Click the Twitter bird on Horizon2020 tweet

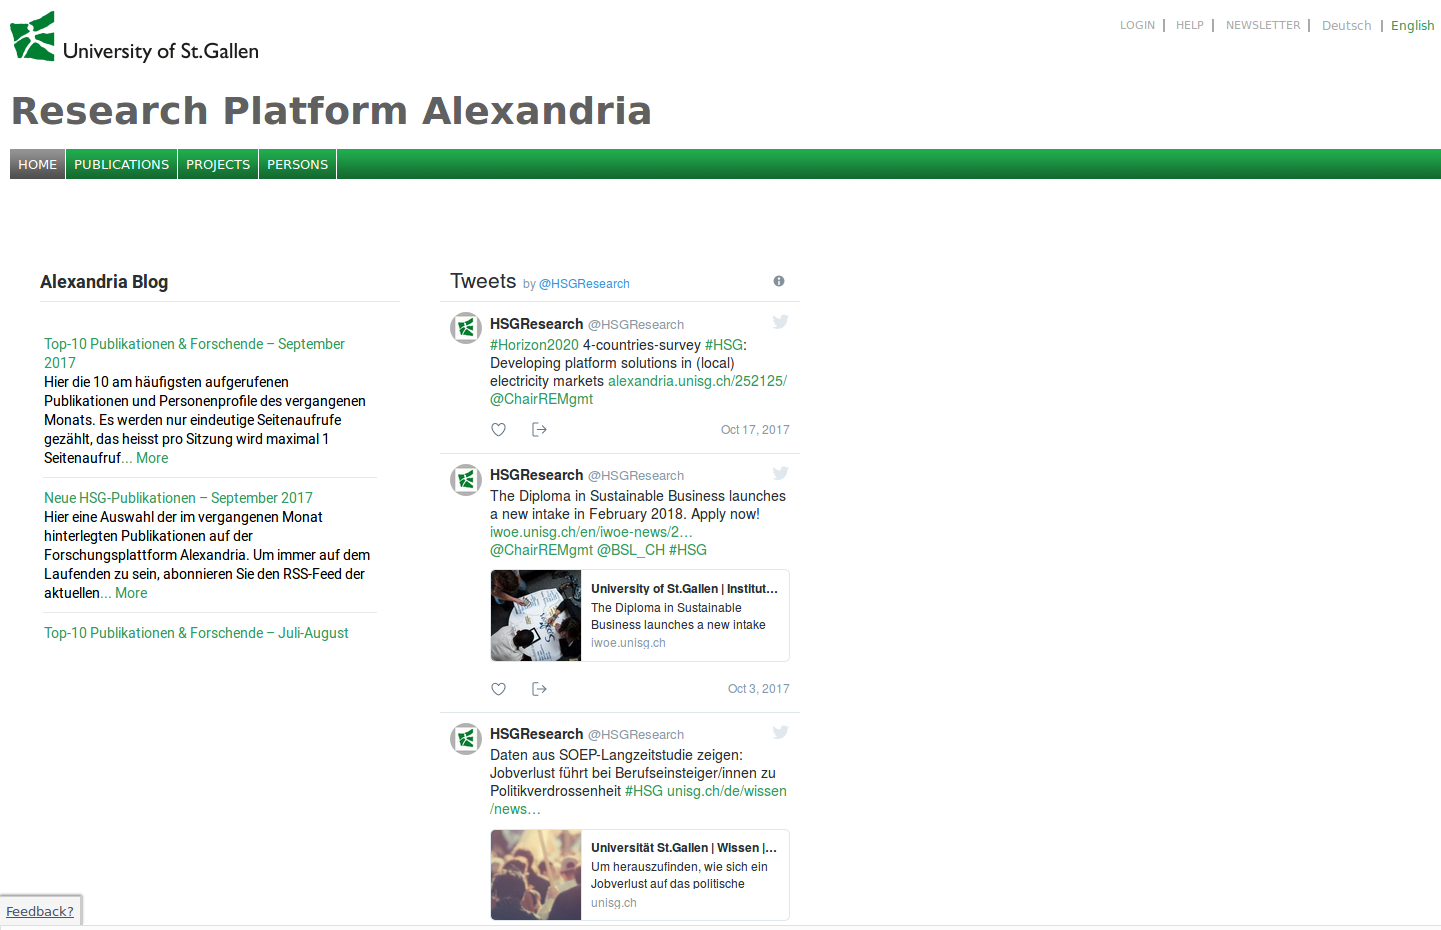click(x=781, y=321)
